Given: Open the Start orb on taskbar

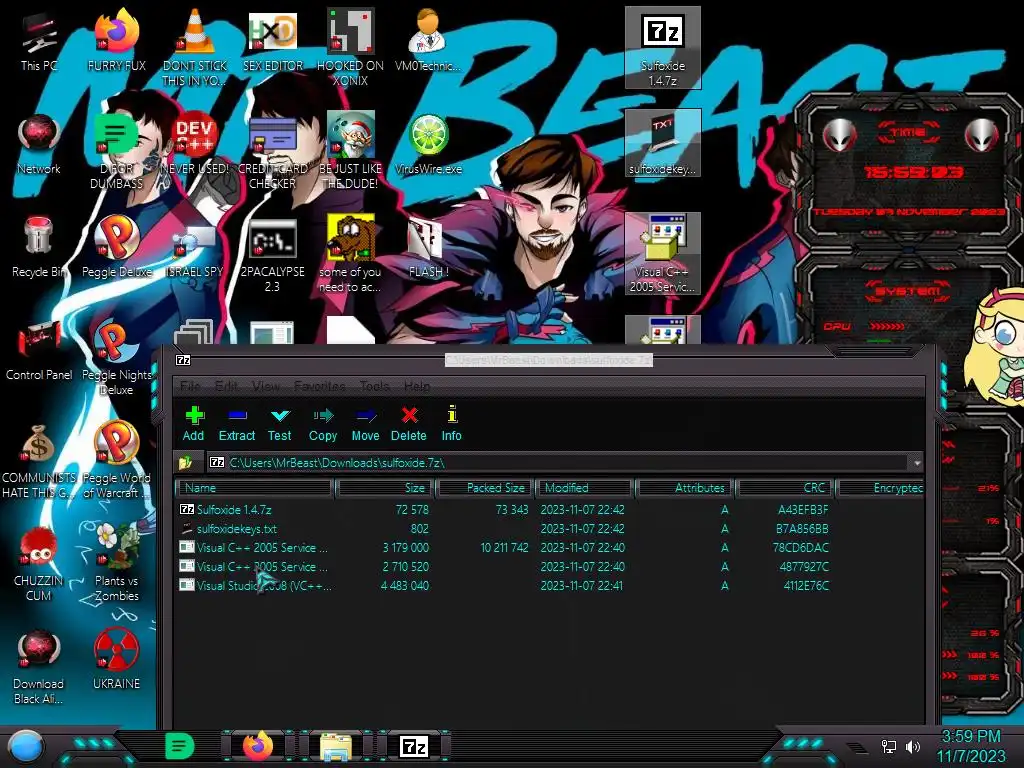Looking at the screenshot, I should [25, 746].
